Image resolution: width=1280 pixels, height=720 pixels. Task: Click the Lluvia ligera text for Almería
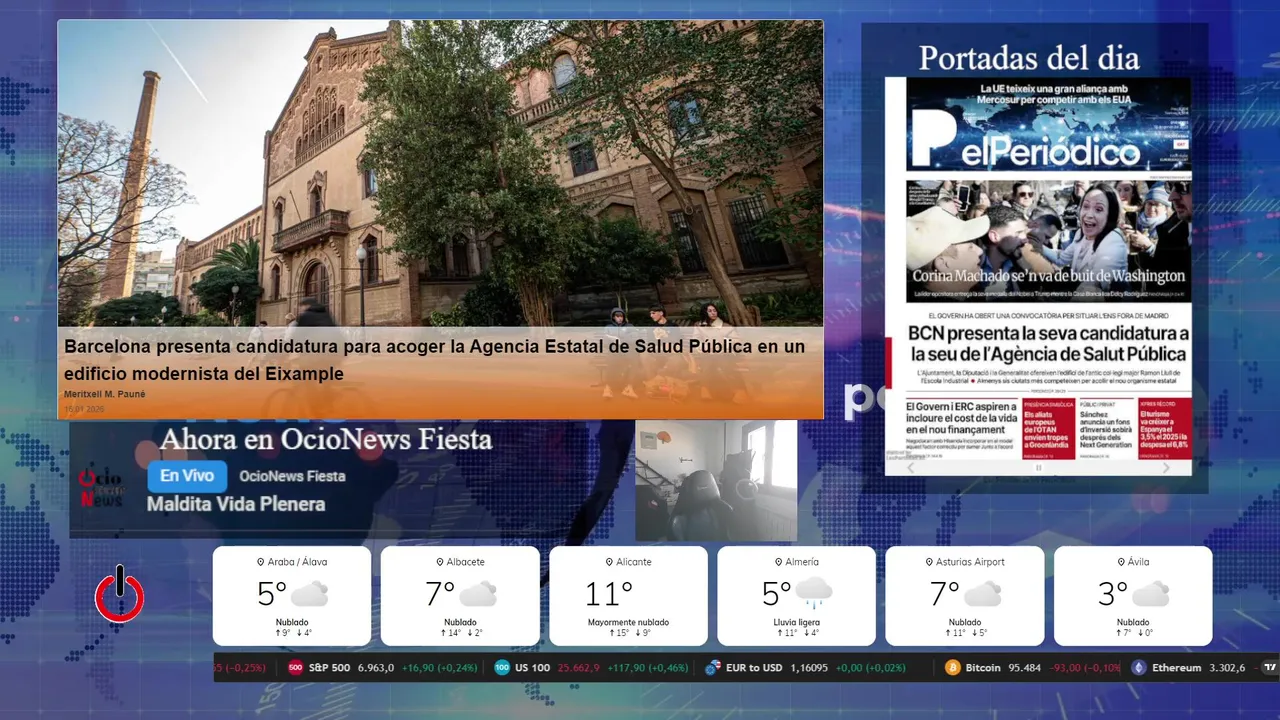pos(796,622)
